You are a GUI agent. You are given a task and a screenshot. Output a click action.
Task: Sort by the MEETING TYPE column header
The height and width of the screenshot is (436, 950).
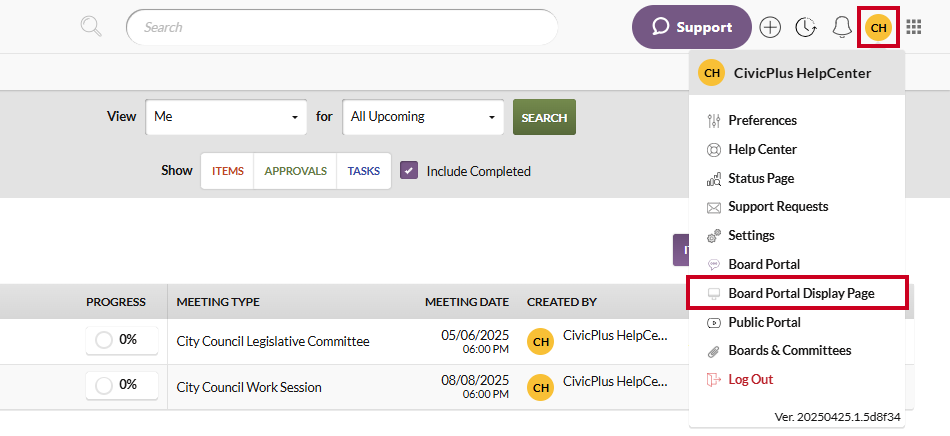click(218, 302)
